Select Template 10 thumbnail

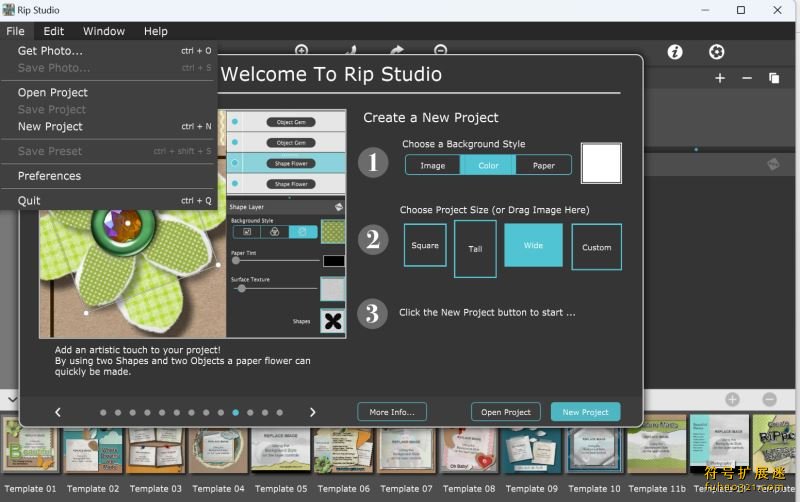tap(594, 449)
